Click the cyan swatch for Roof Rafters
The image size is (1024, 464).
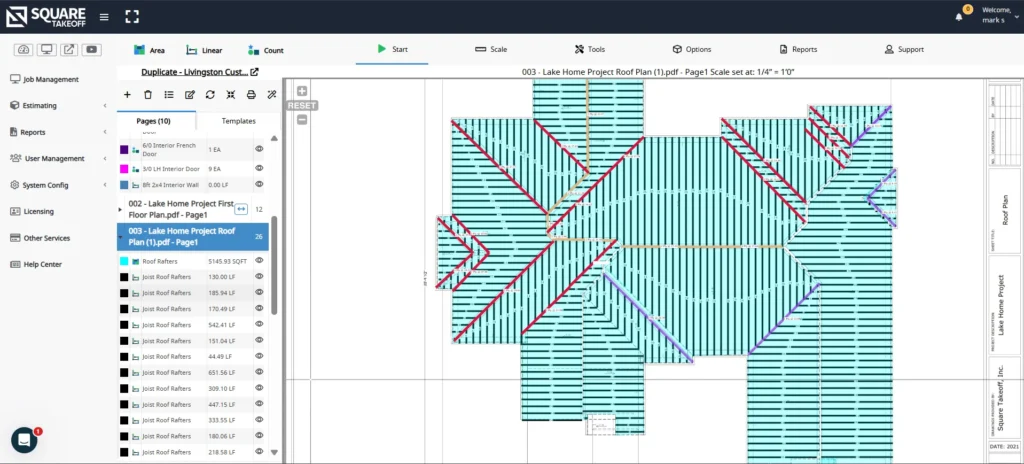[x=124, y=261]
